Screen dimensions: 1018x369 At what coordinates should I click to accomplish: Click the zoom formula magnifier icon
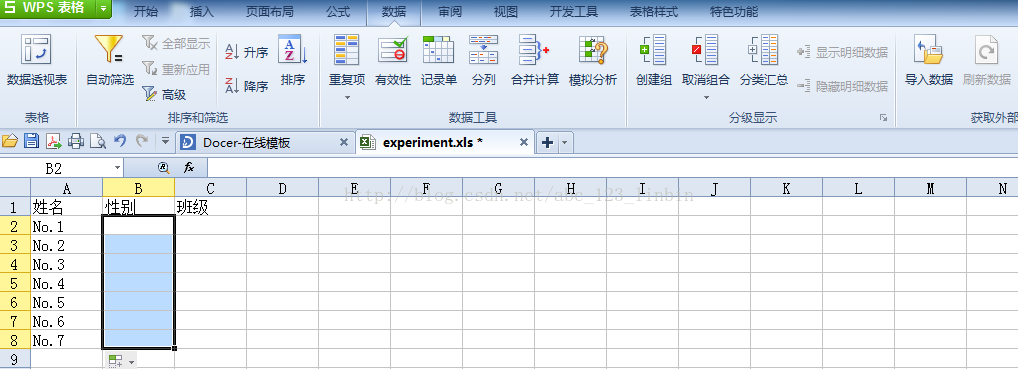[164, 168]
